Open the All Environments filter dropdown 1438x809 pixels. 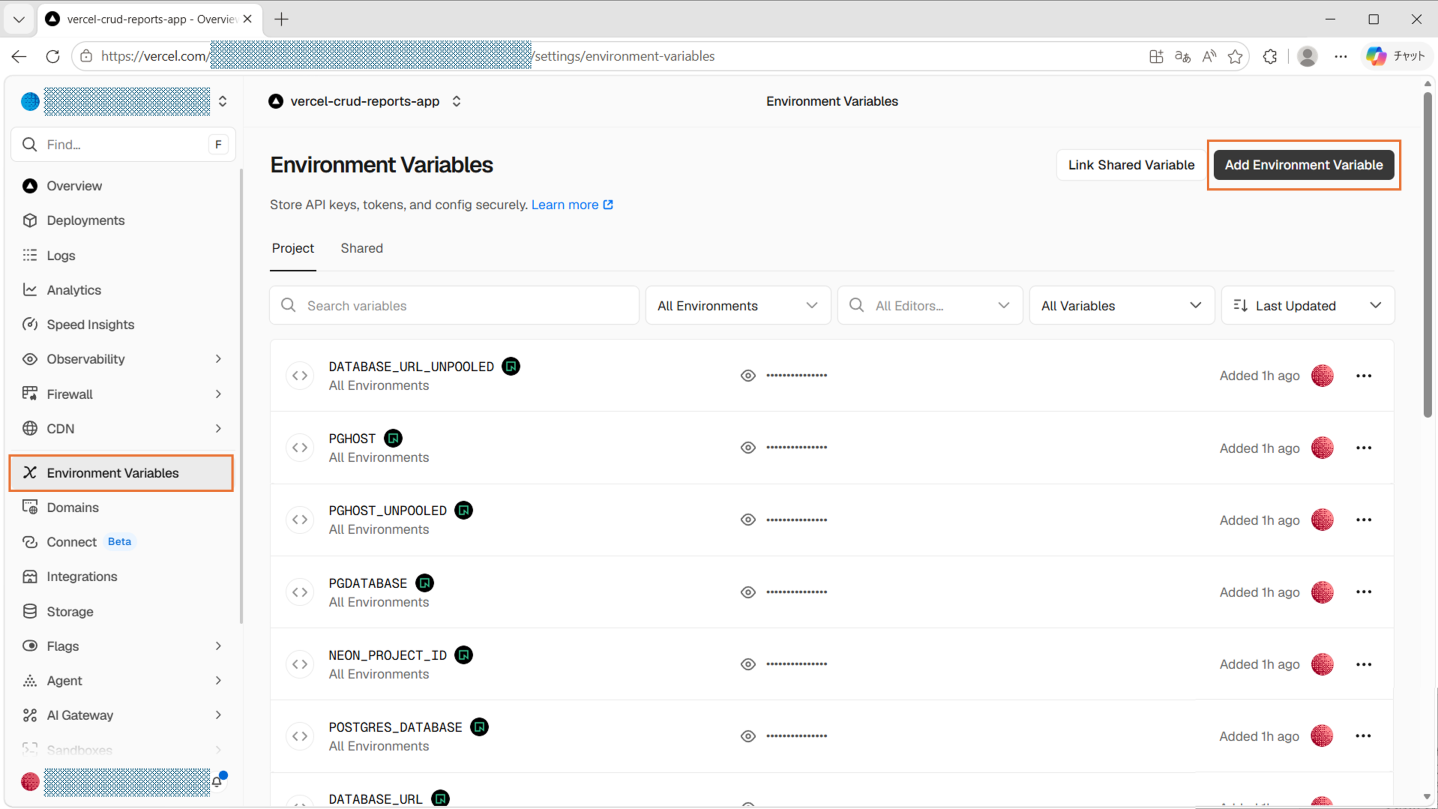(x=738, y=306)
